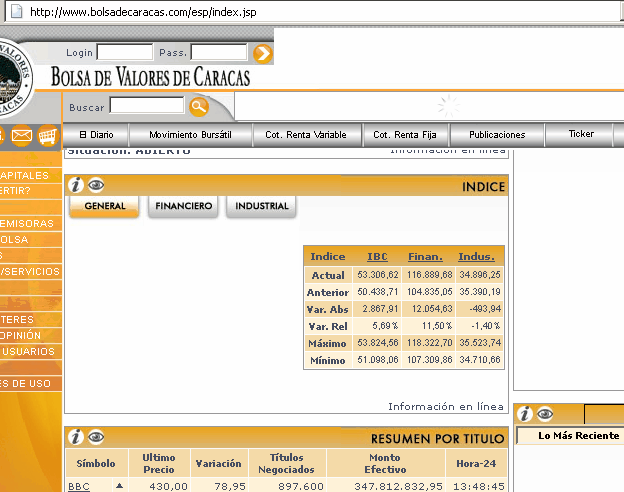Click the RESUMEN POR TITULO info icon

[x=76, y=437]
